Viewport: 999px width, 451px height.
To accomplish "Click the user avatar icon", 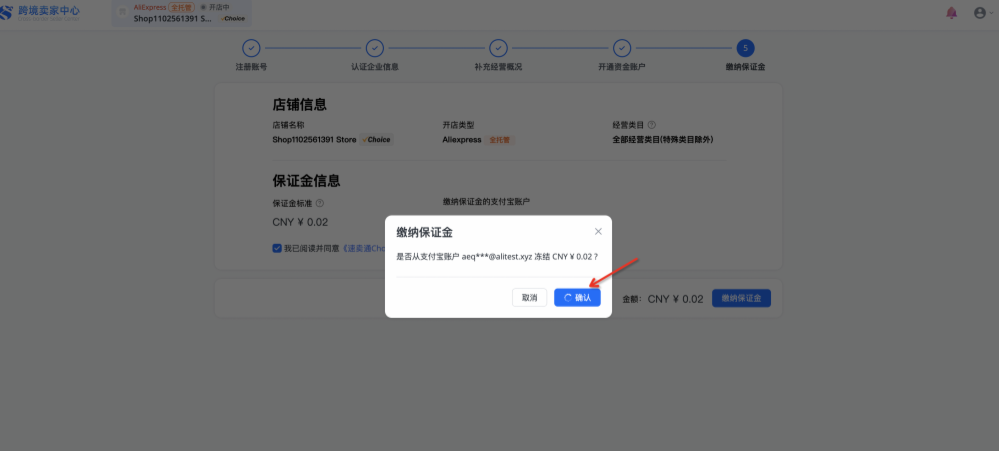I will pyautogui.click(x=979, y=13).
